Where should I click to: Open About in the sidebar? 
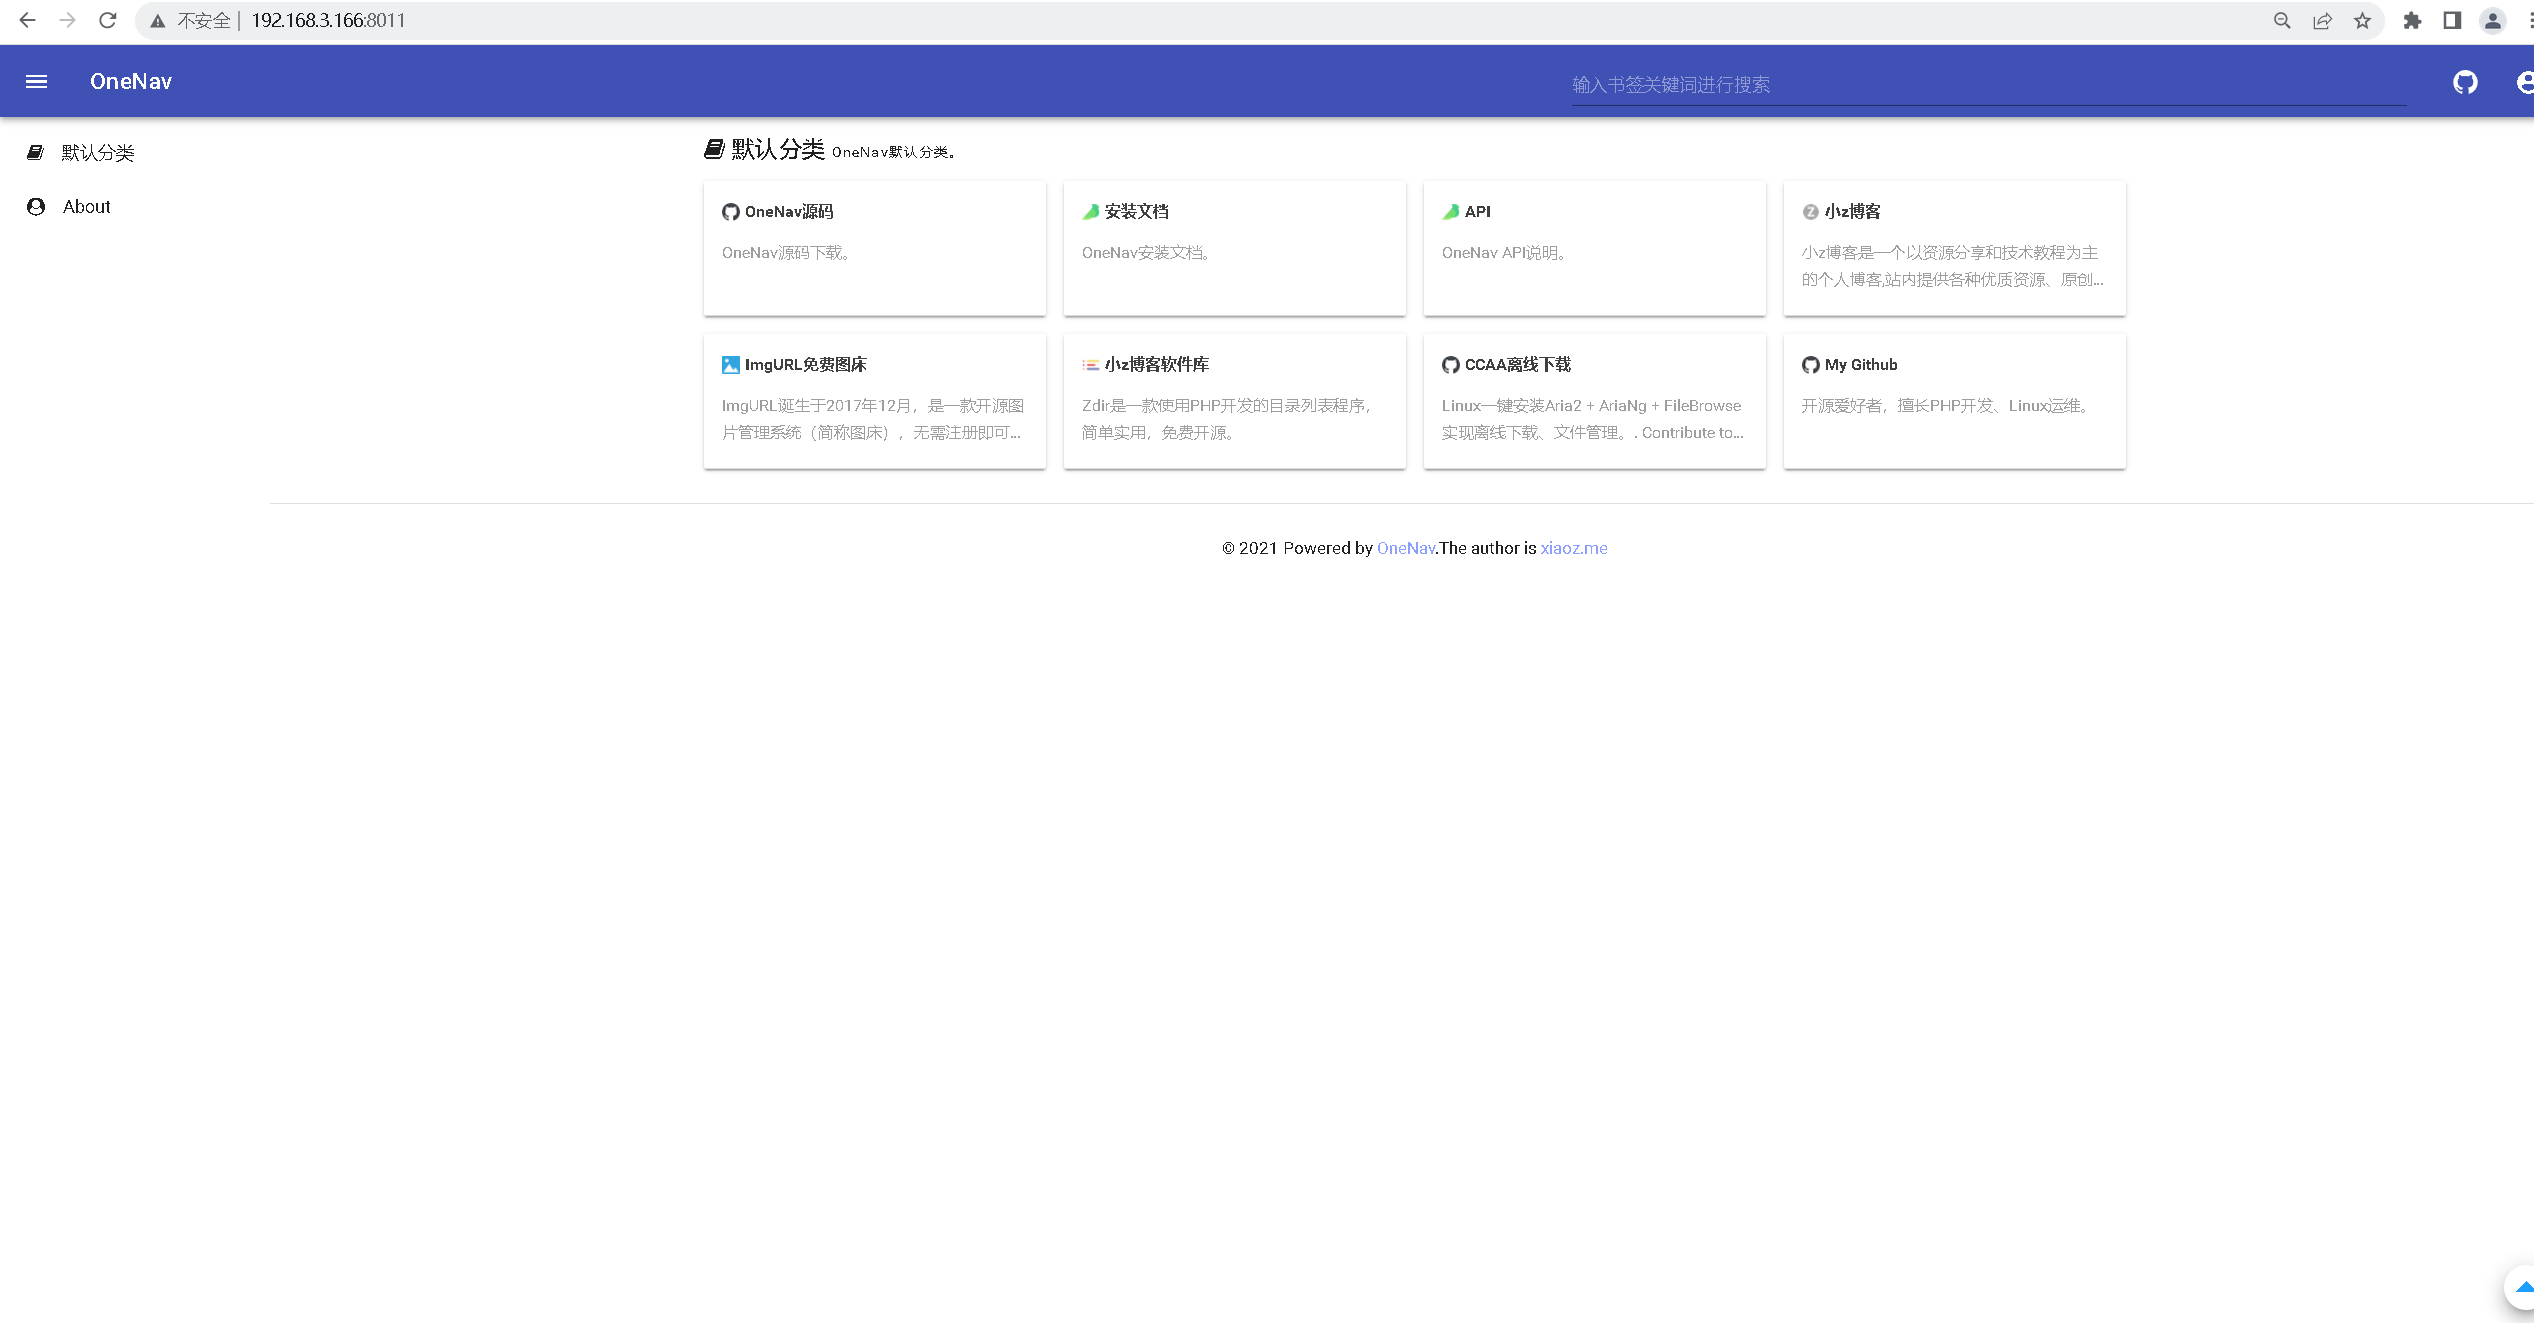86,206
